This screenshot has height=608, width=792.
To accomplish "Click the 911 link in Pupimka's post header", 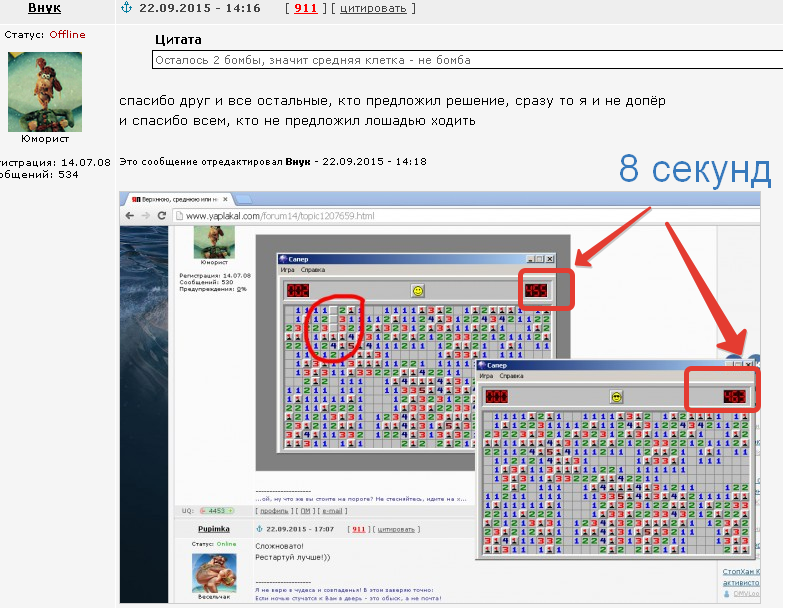I will click(359, 529).
